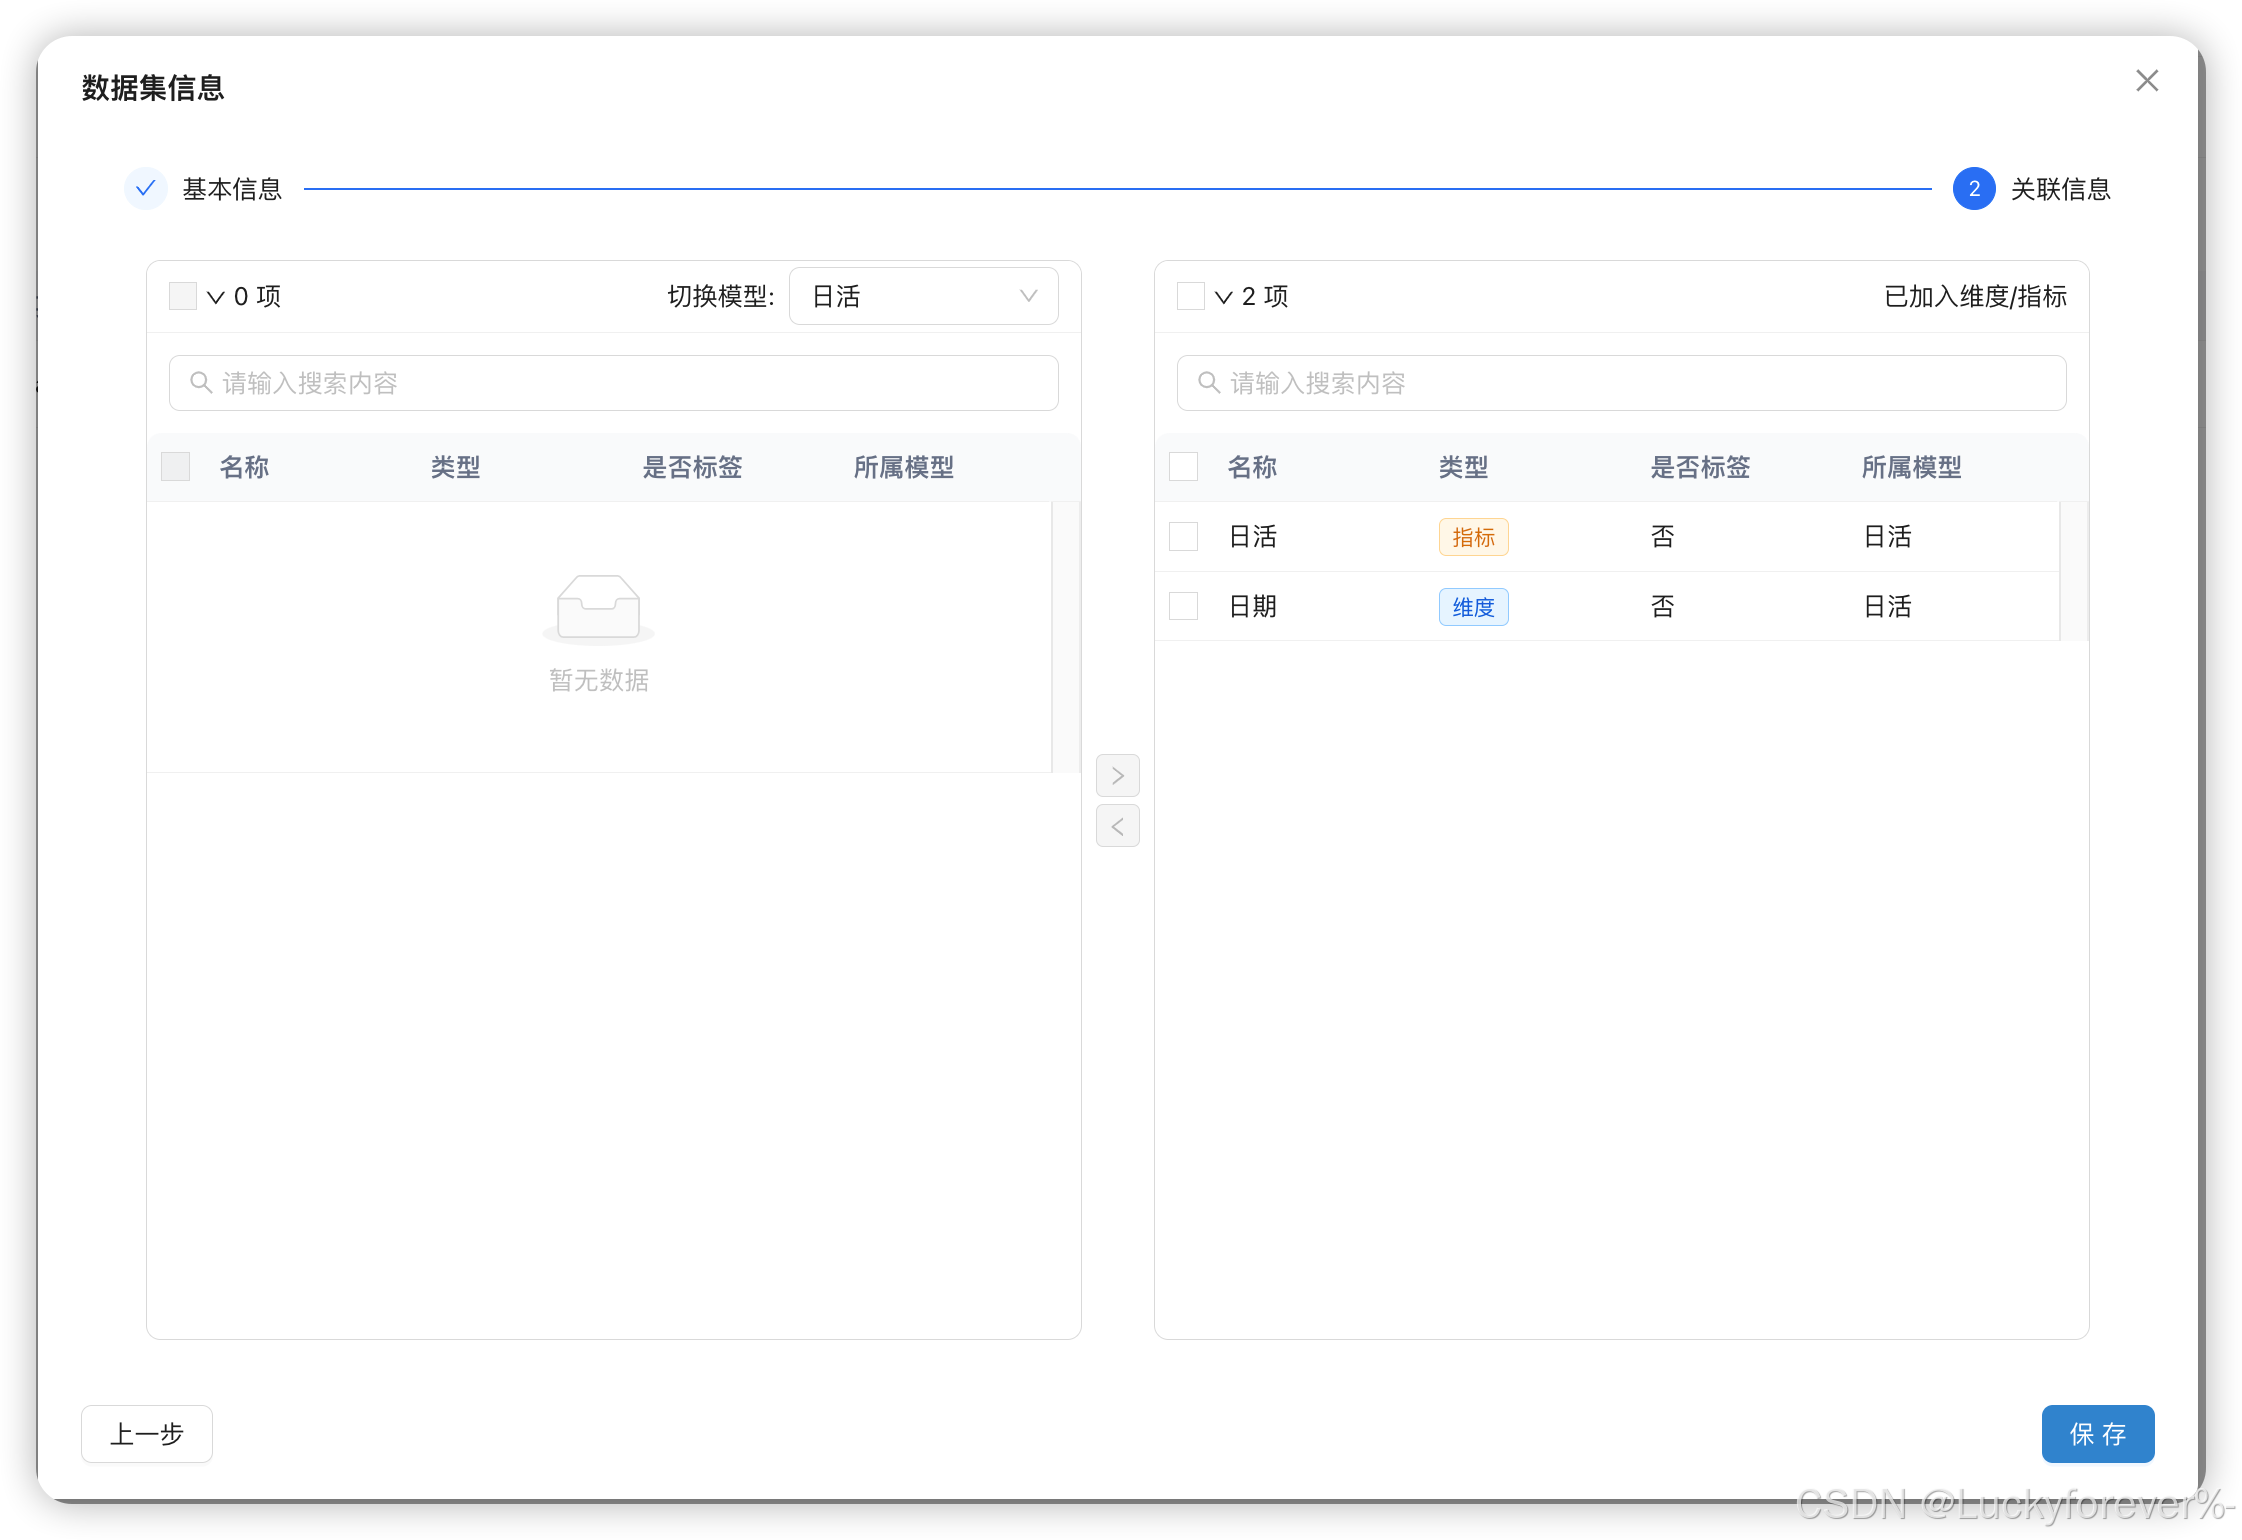This screenshot has height=1540, width=2242.
Task: Toggle select-all checkbox in right table header
Action: coord(1183,467)
